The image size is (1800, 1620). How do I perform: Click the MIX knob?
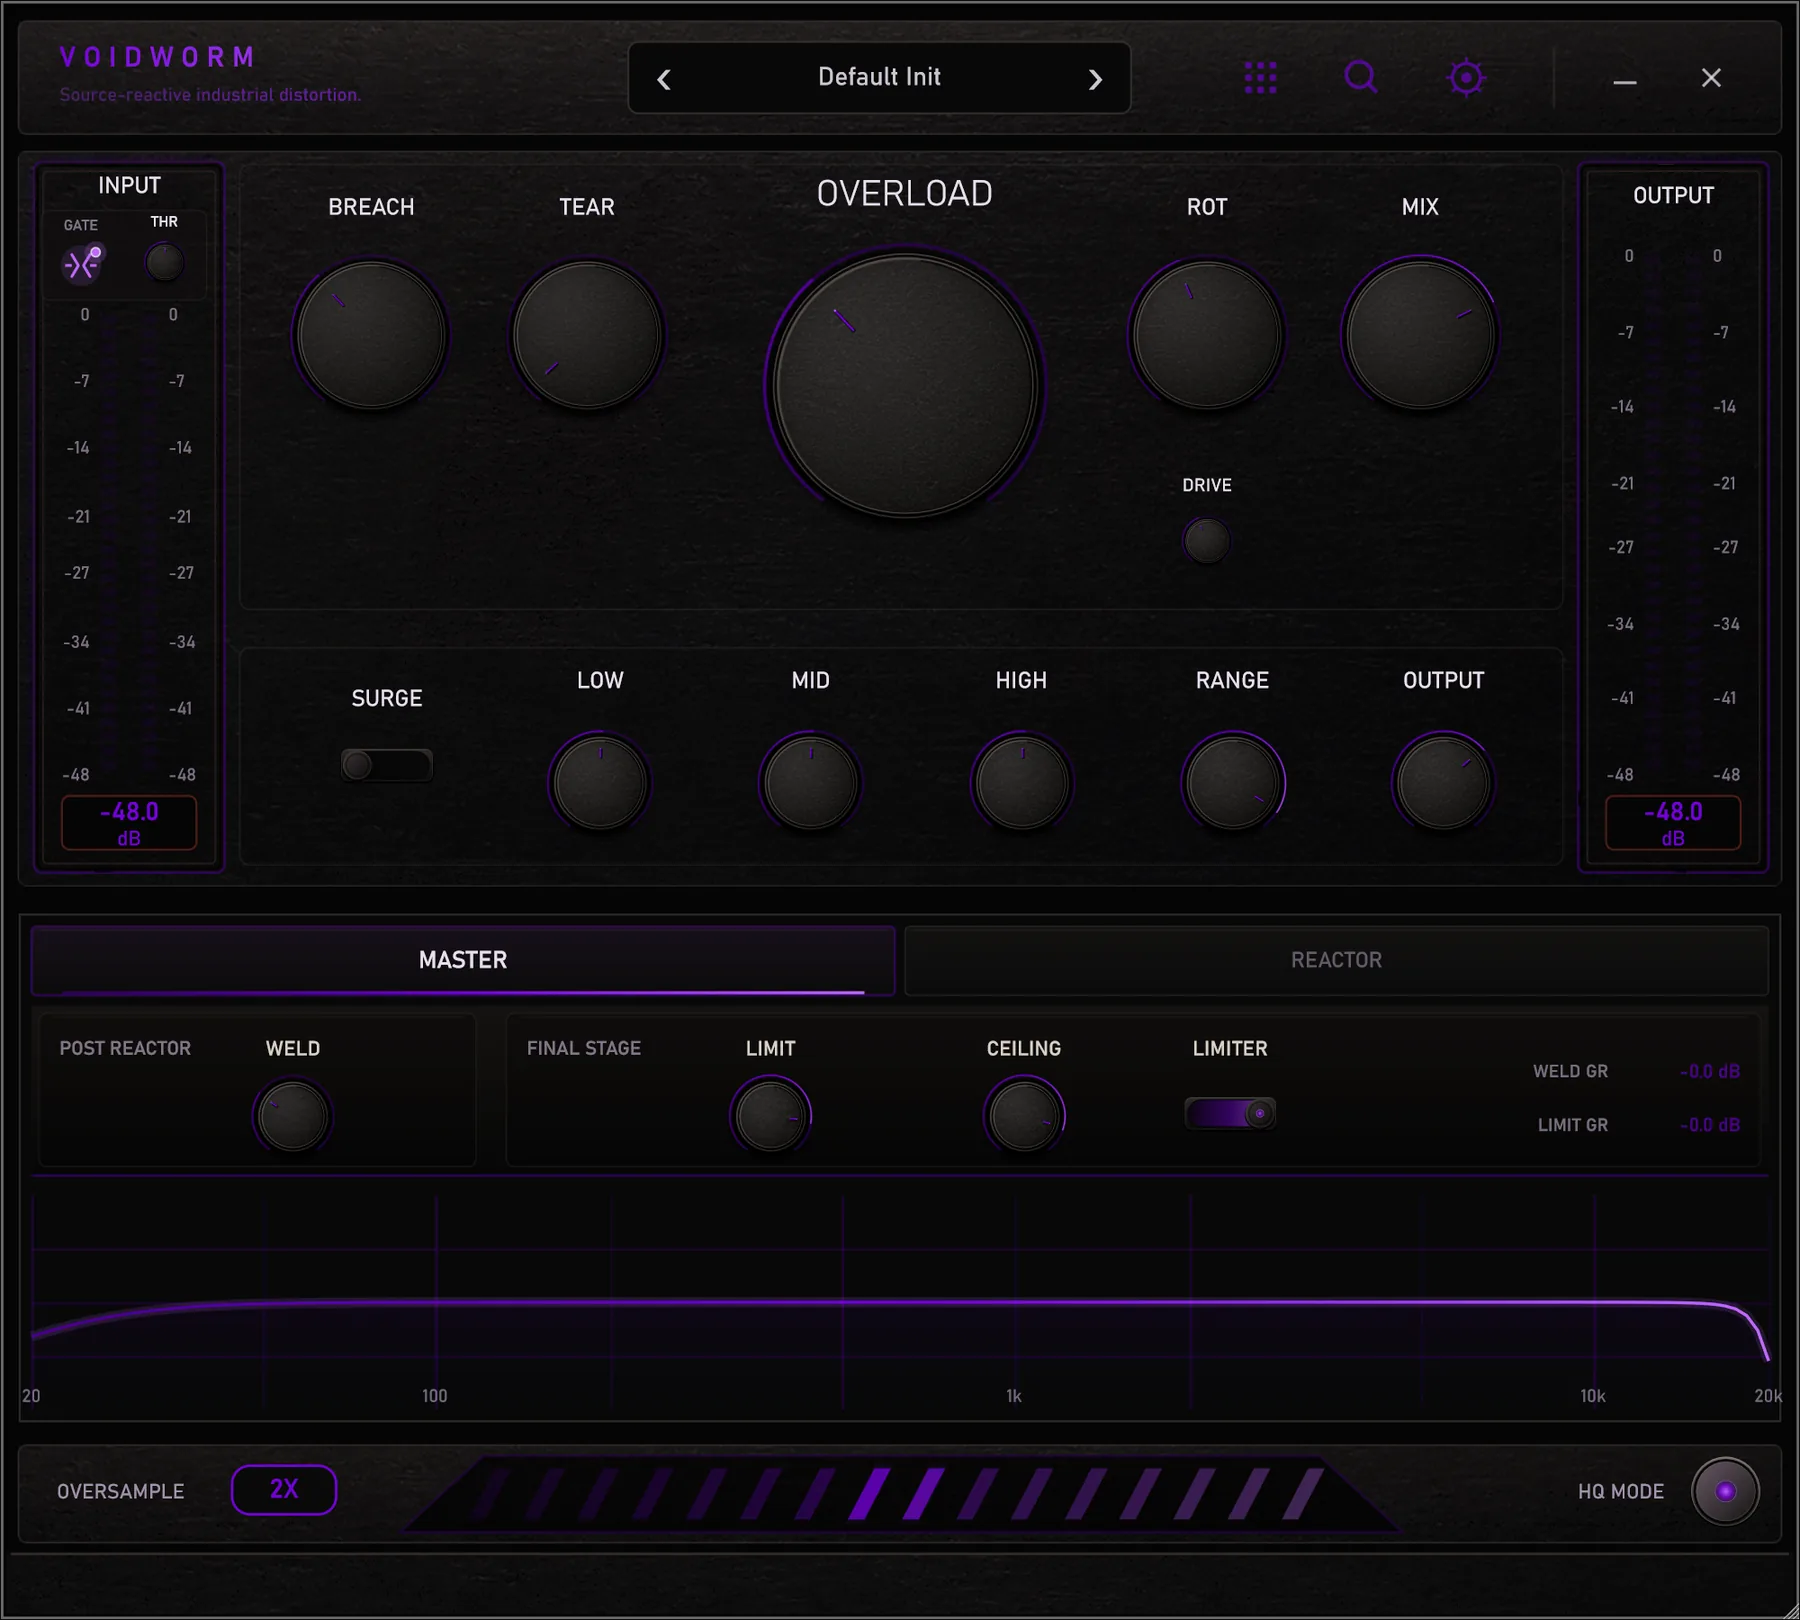point(1419,335)
